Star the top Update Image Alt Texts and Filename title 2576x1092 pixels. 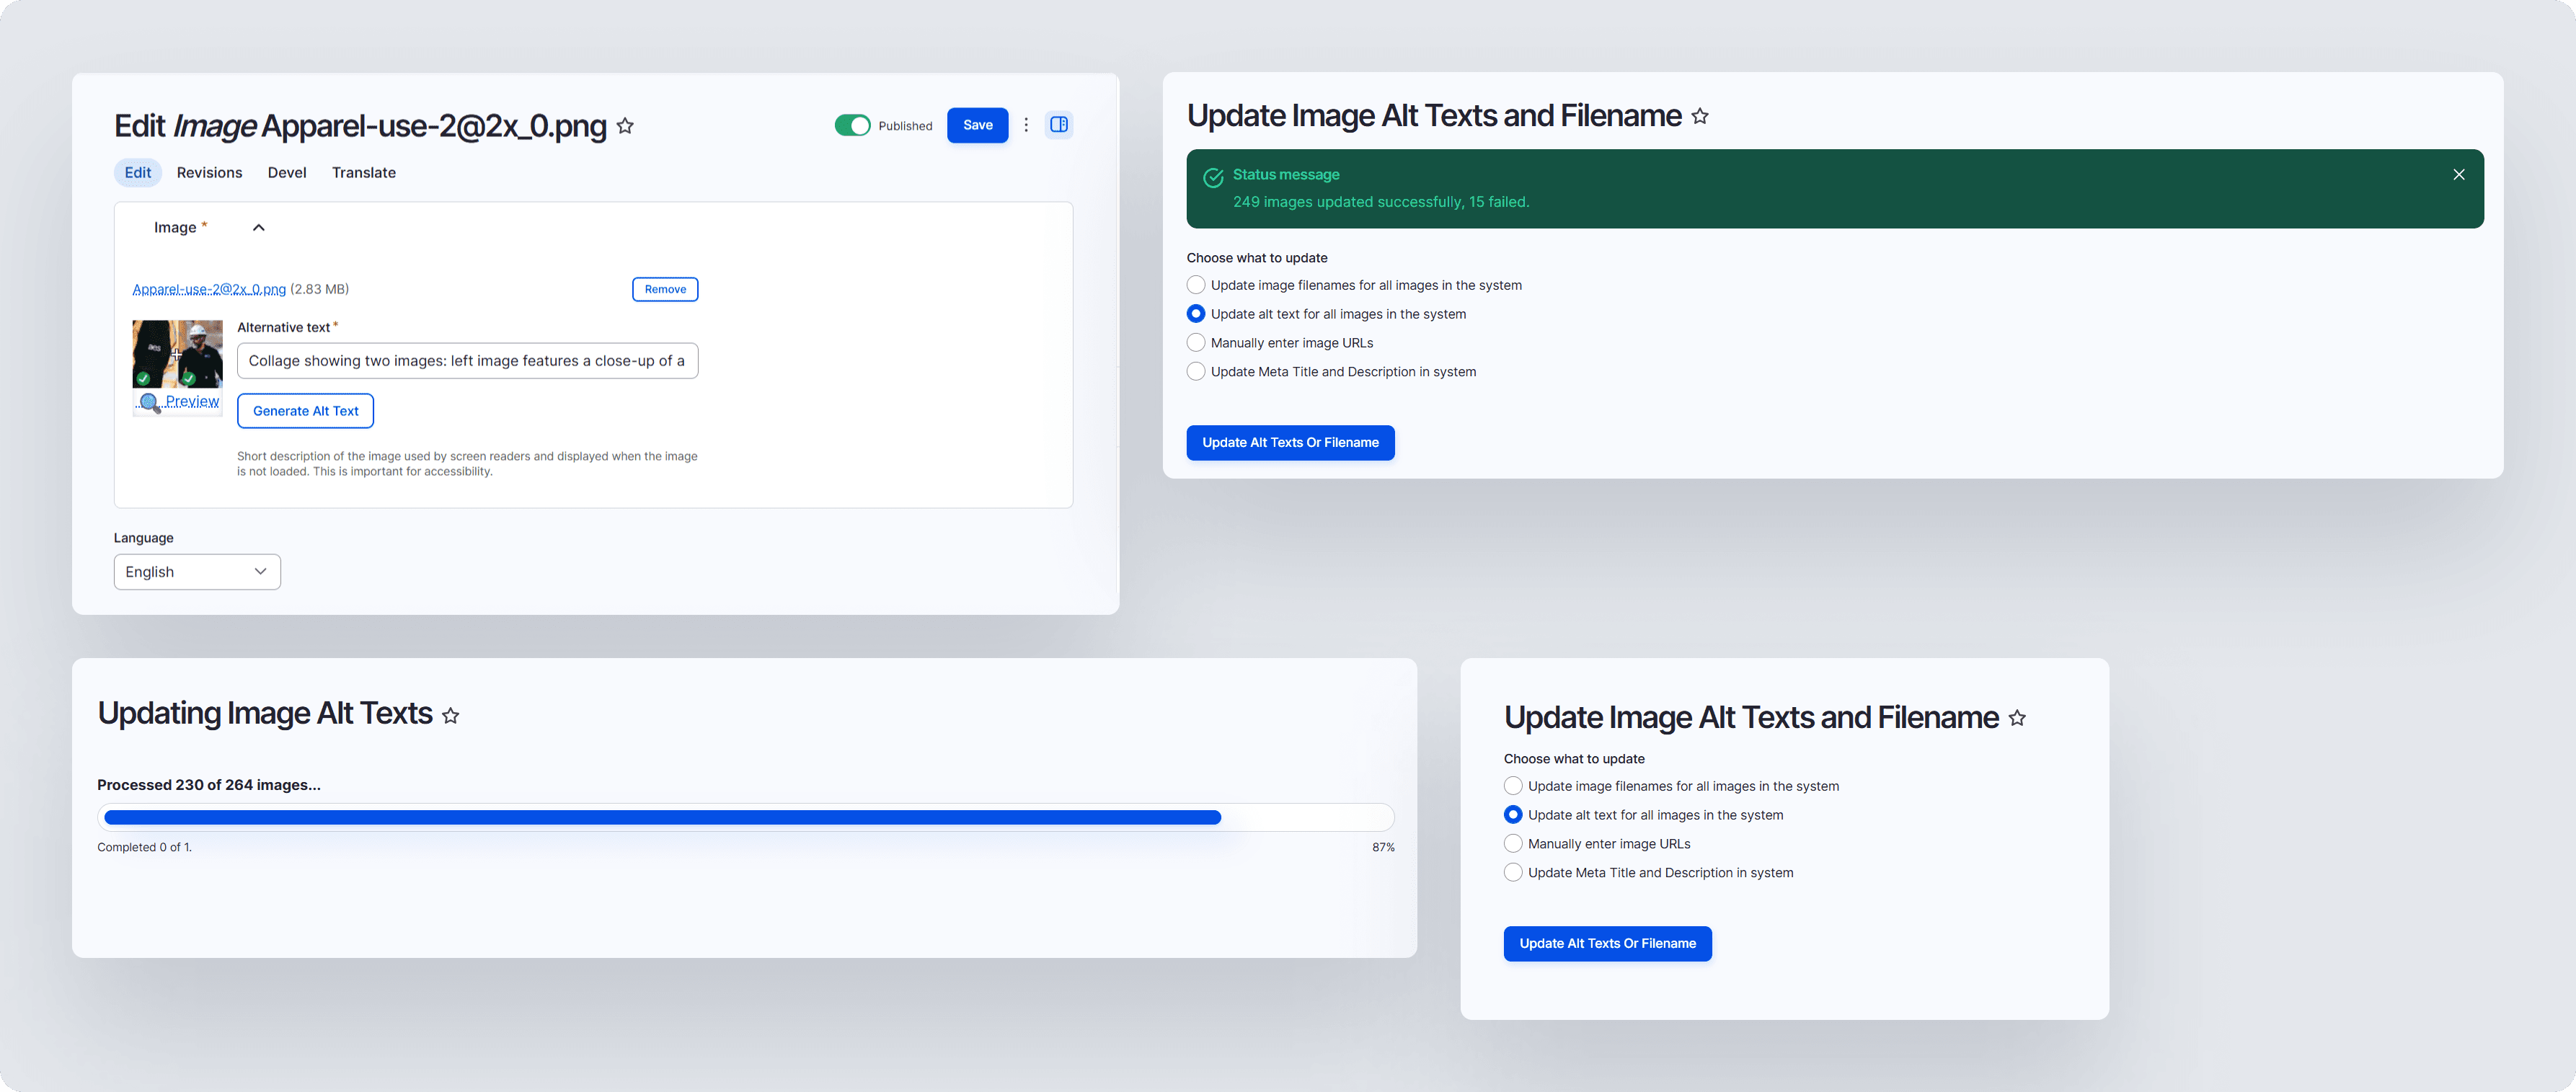(x=1700, y=117)
